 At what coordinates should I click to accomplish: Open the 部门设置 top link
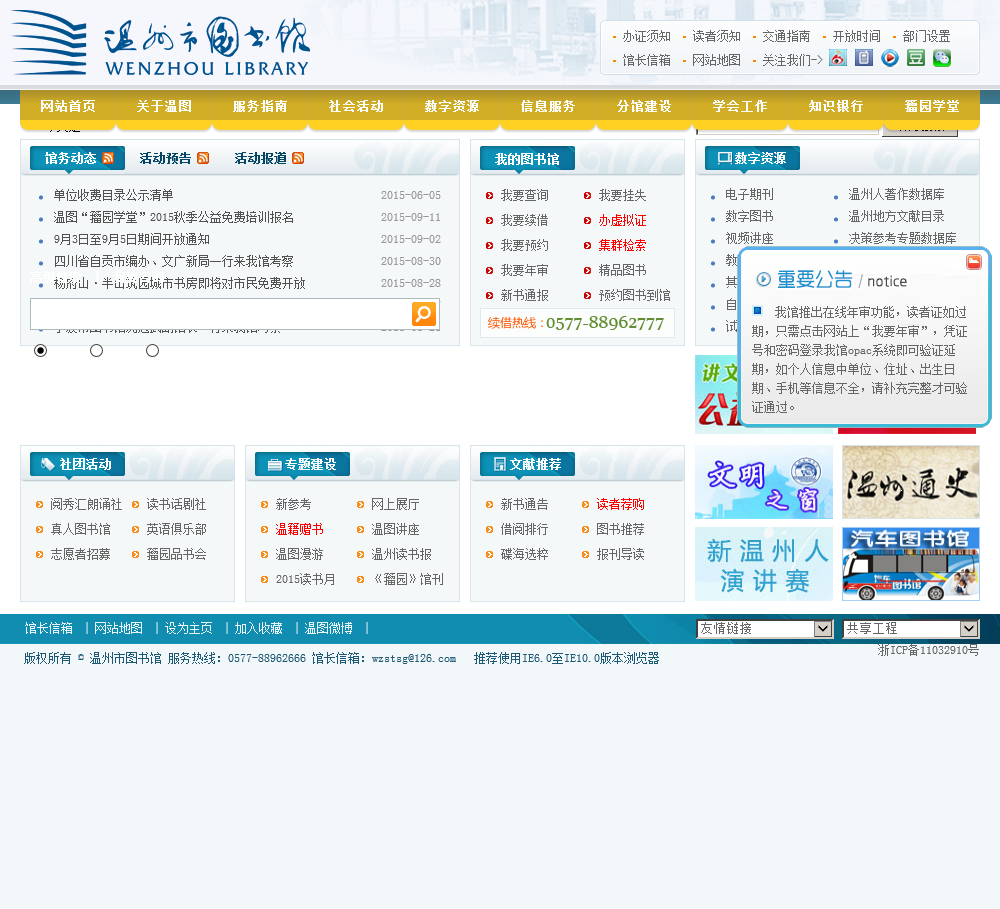[927, 36]
